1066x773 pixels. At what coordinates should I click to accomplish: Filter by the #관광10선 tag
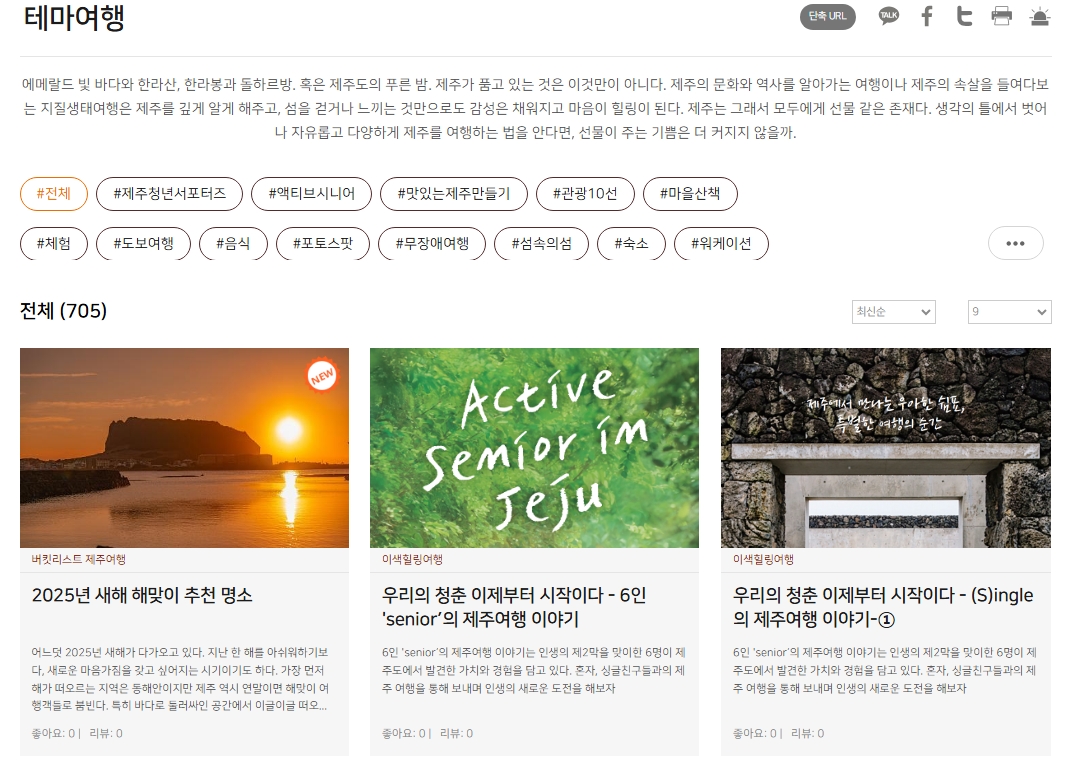585,193
